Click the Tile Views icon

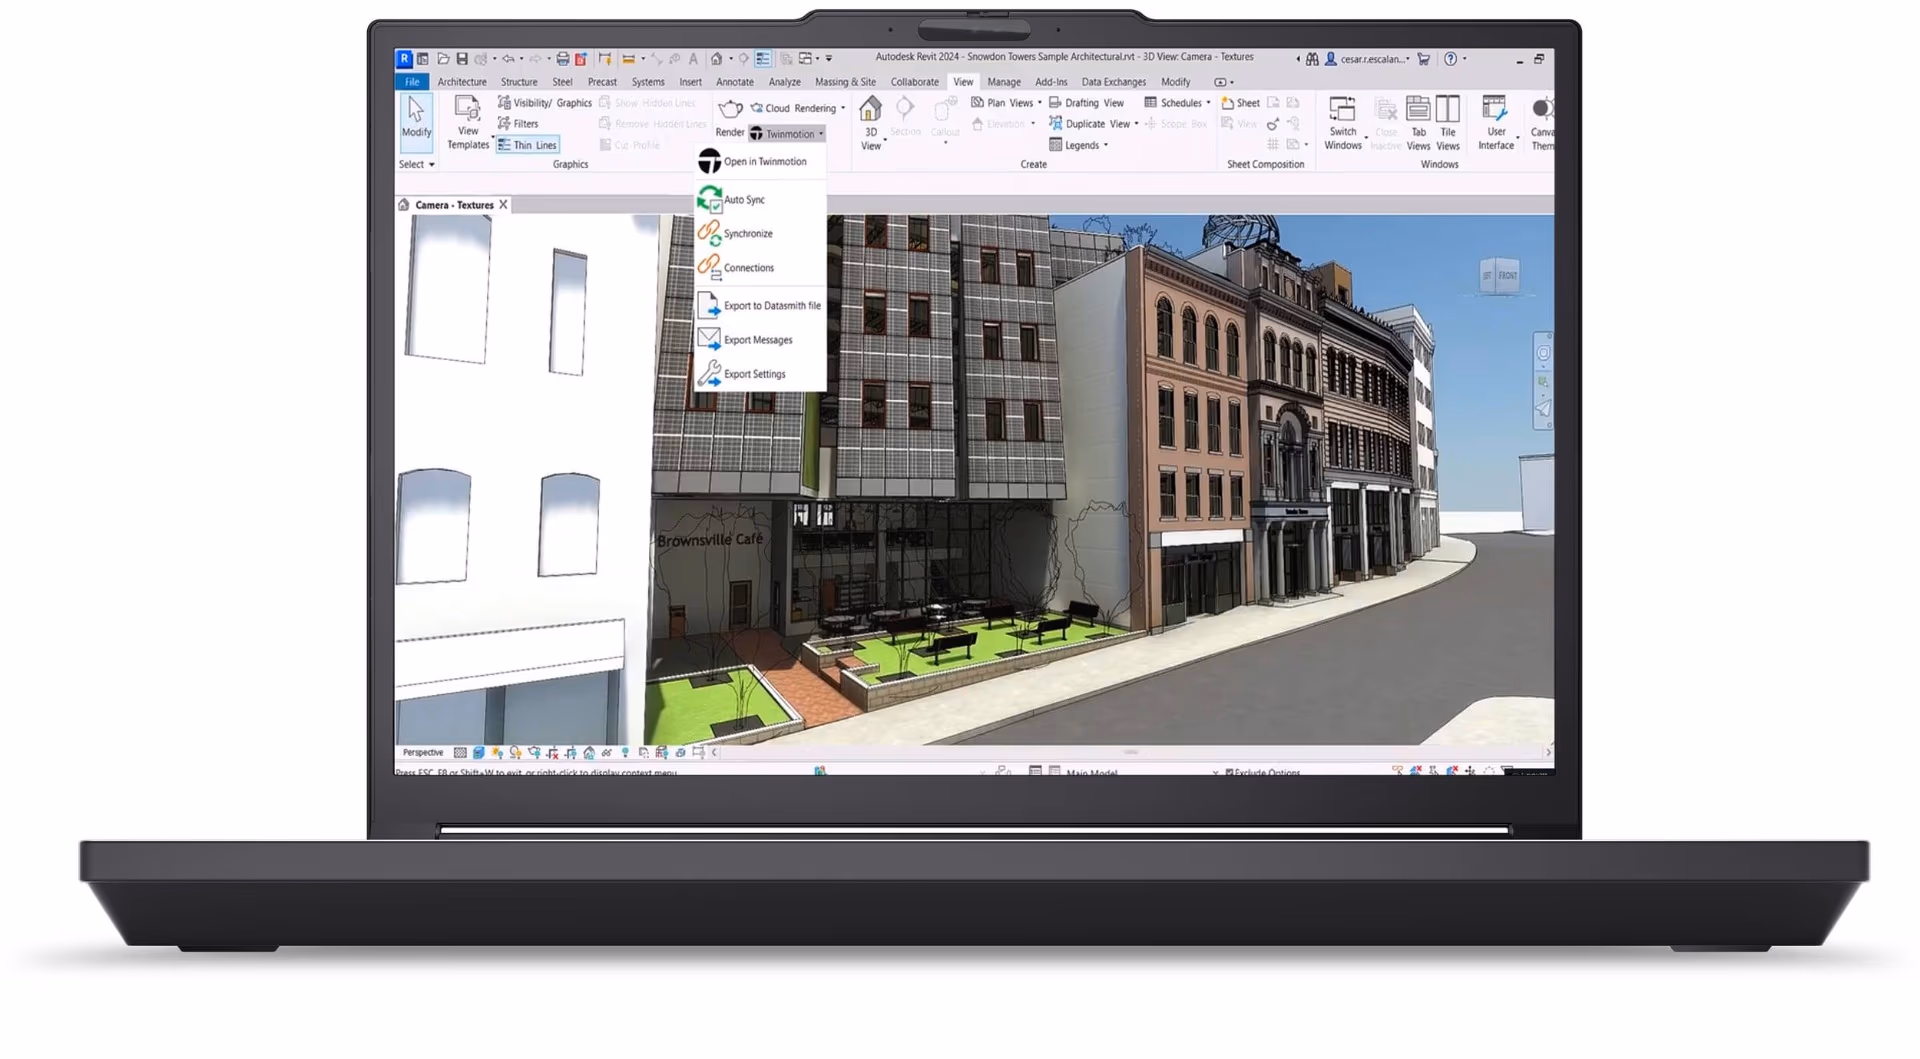pyautogui.click(x=1447, y=110)
